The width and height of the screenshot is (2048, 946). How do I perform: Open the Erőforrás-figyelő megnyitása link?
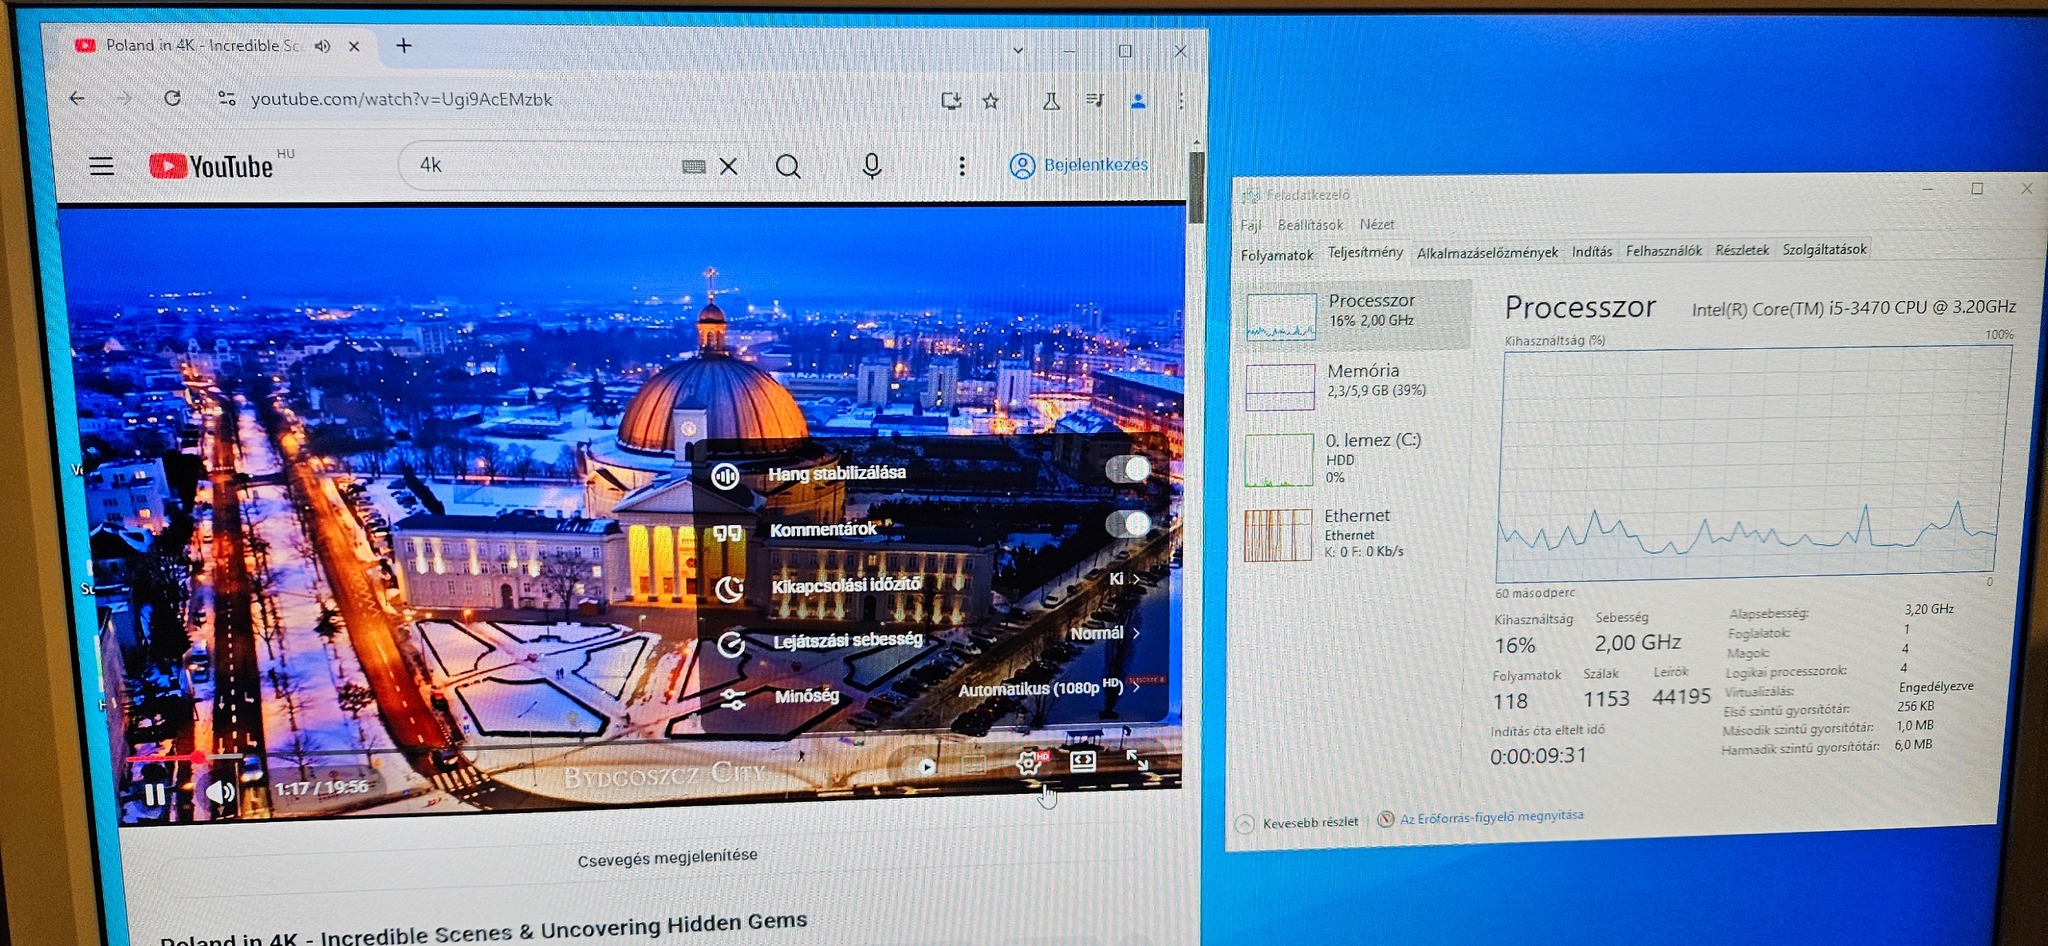(x=1491, y=817)
